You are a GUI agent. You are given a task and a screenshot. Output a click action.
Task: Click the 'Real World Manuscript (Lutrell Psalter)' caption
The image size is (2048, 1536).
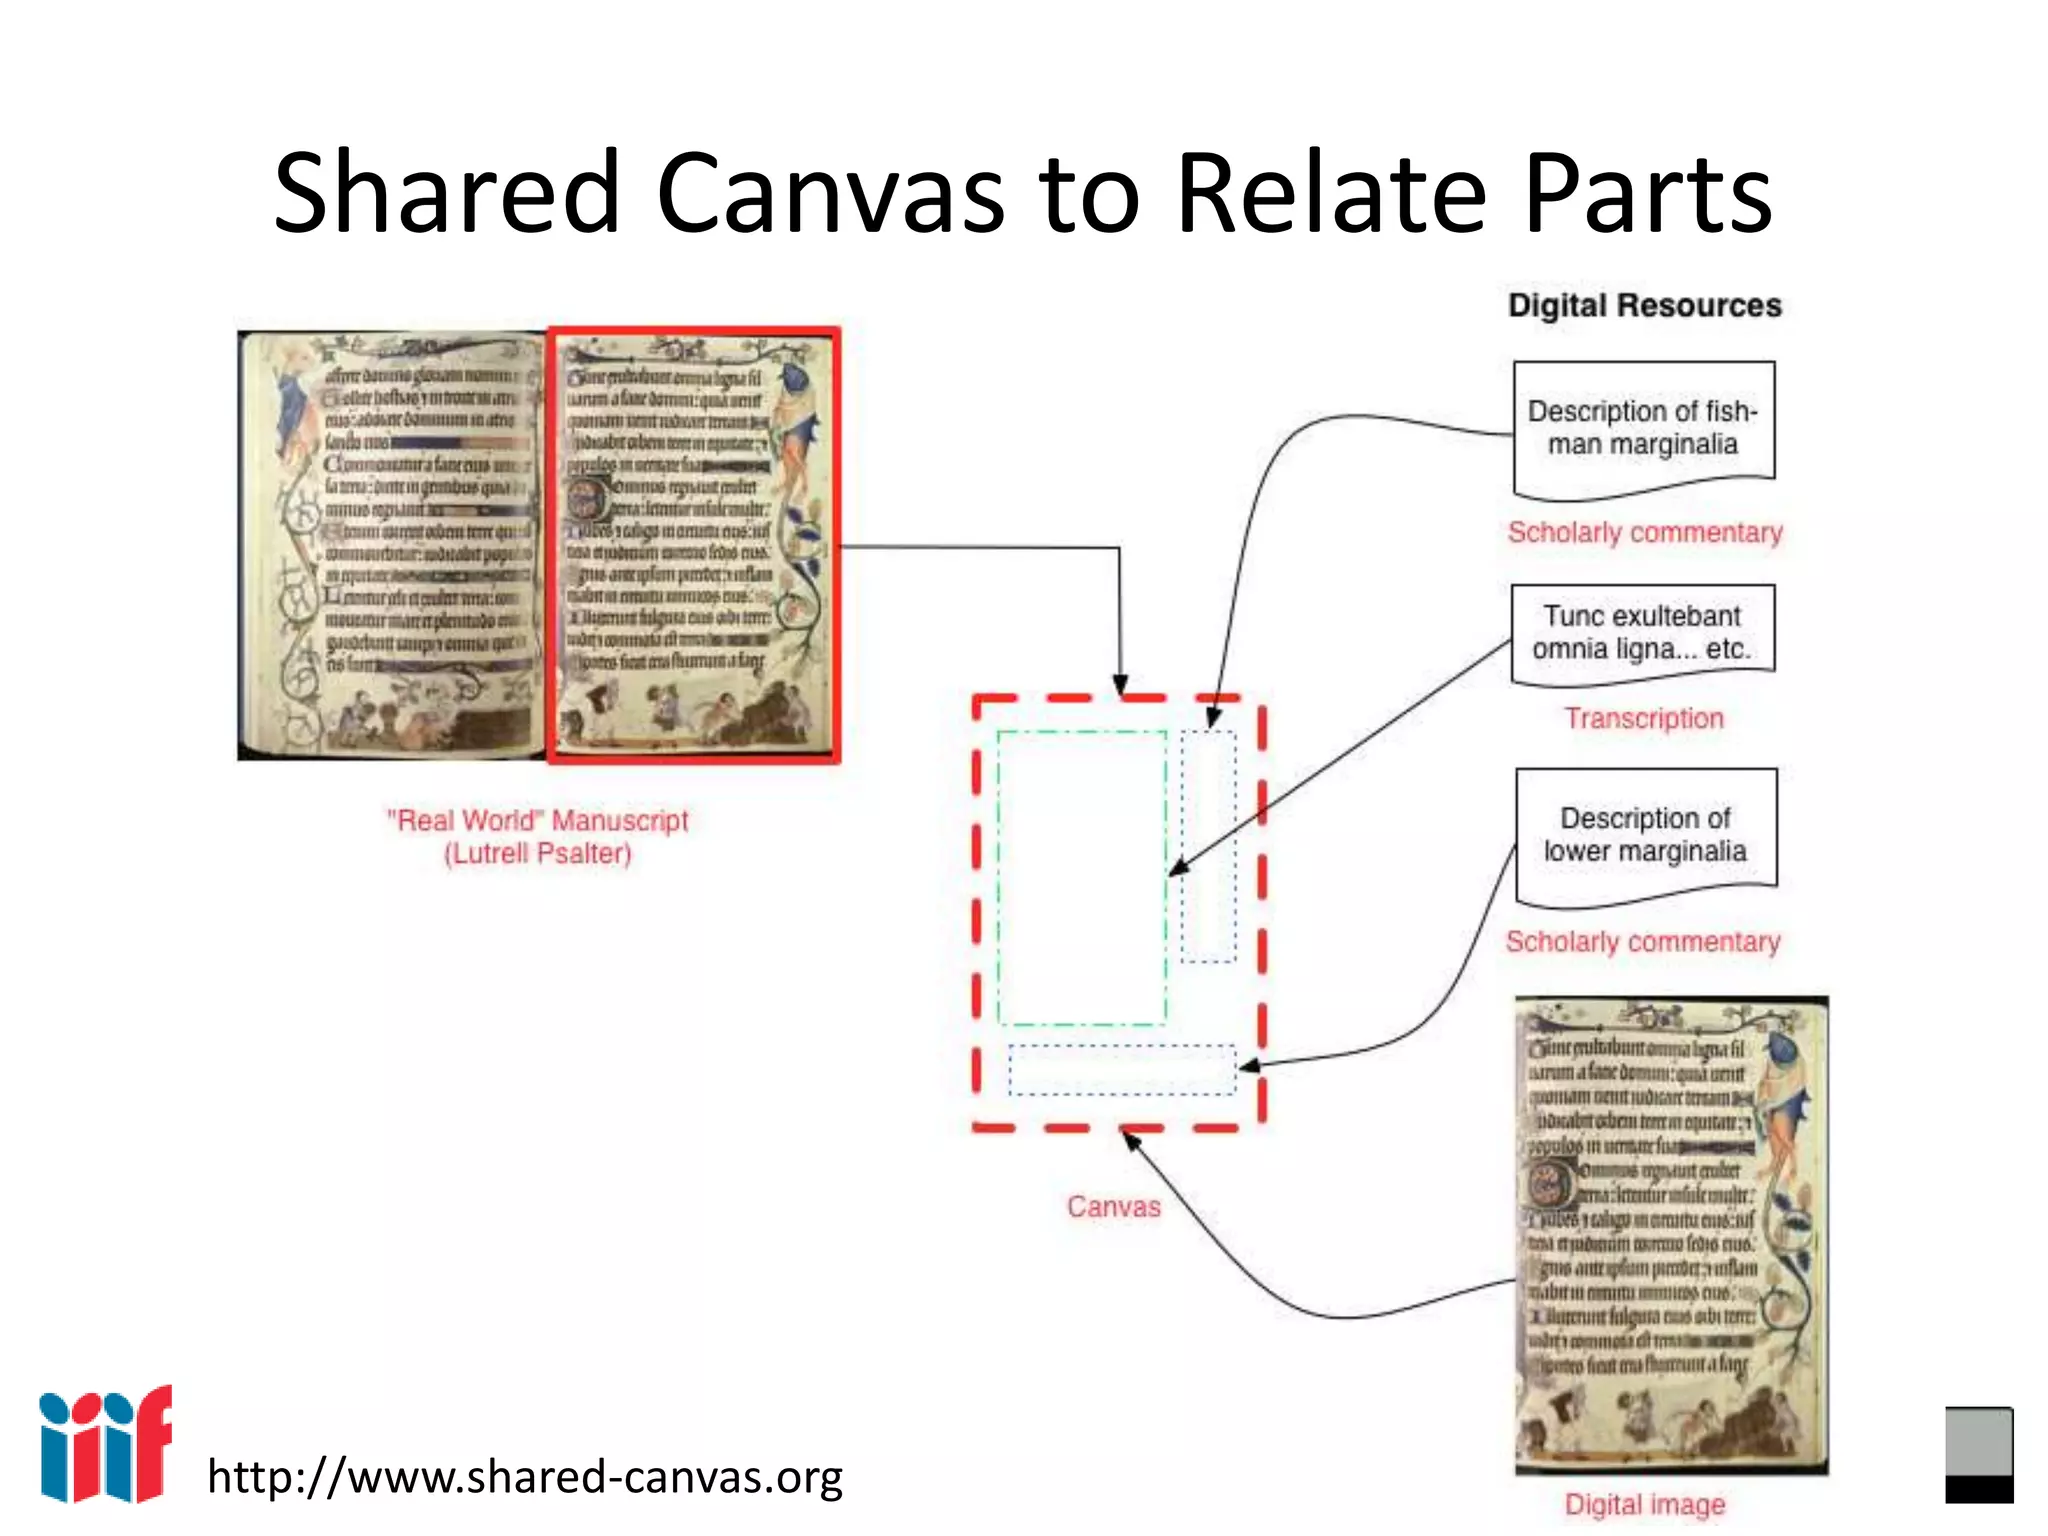tap(538, 837)
